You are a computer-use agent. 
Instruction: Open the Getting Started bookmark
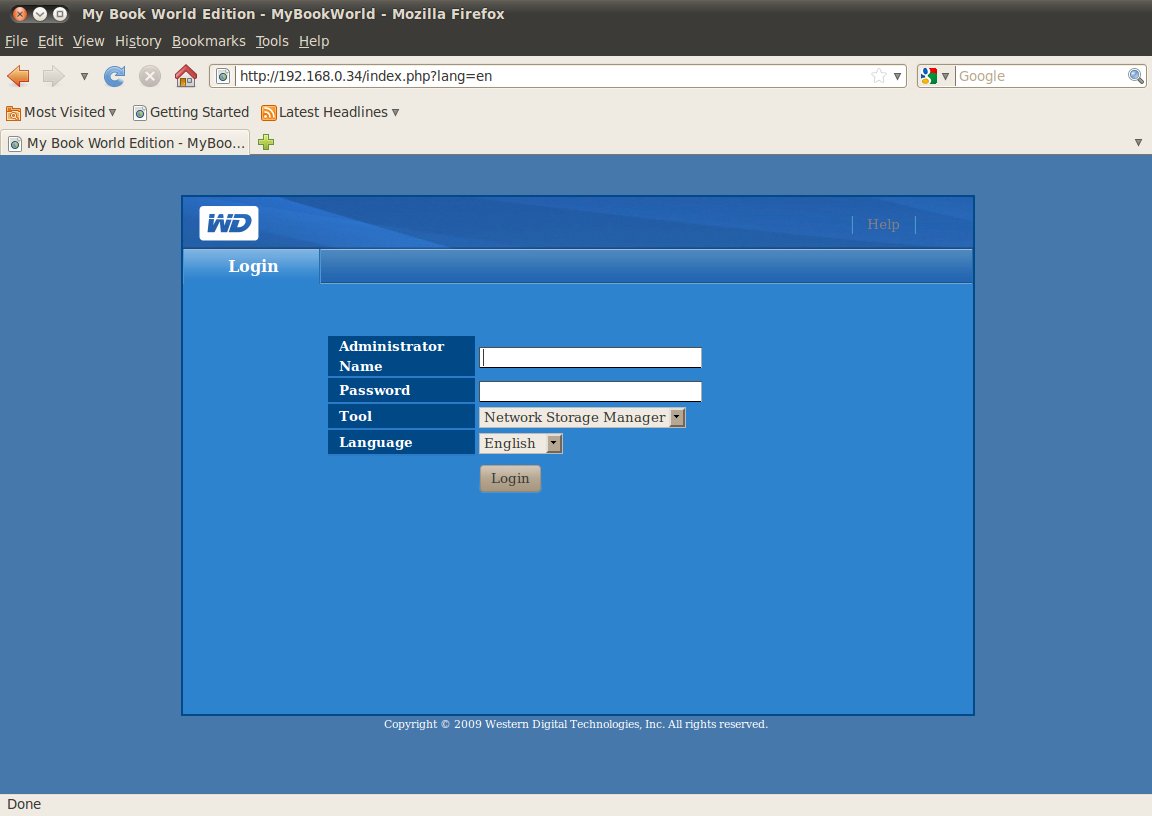pyautogui.click(x=191, y=112)
